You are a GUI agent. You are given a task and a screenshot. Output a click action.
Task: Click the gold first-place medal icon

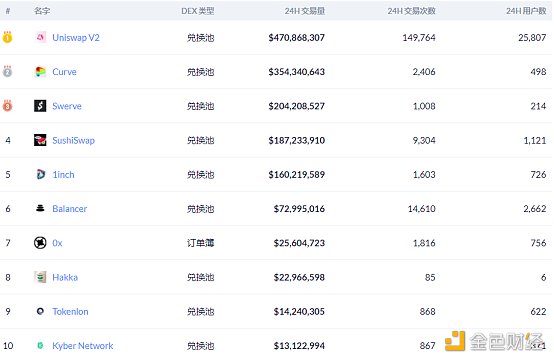[7, 37]
